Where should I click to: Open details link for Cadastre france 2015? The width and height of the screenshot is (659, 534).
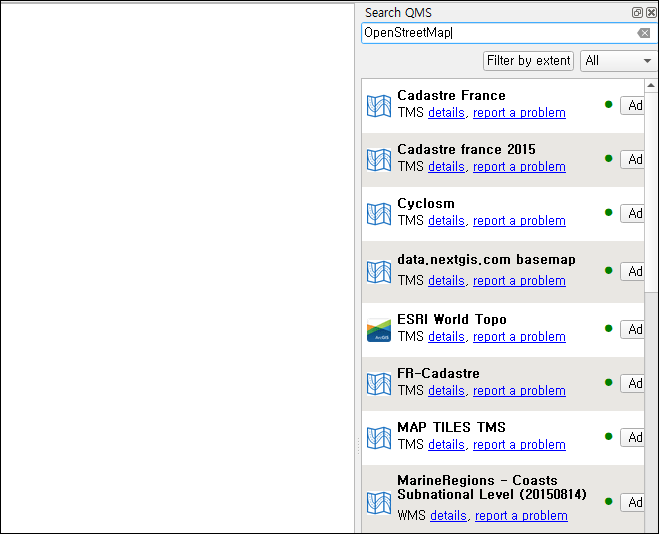click(x=446, y=167)
